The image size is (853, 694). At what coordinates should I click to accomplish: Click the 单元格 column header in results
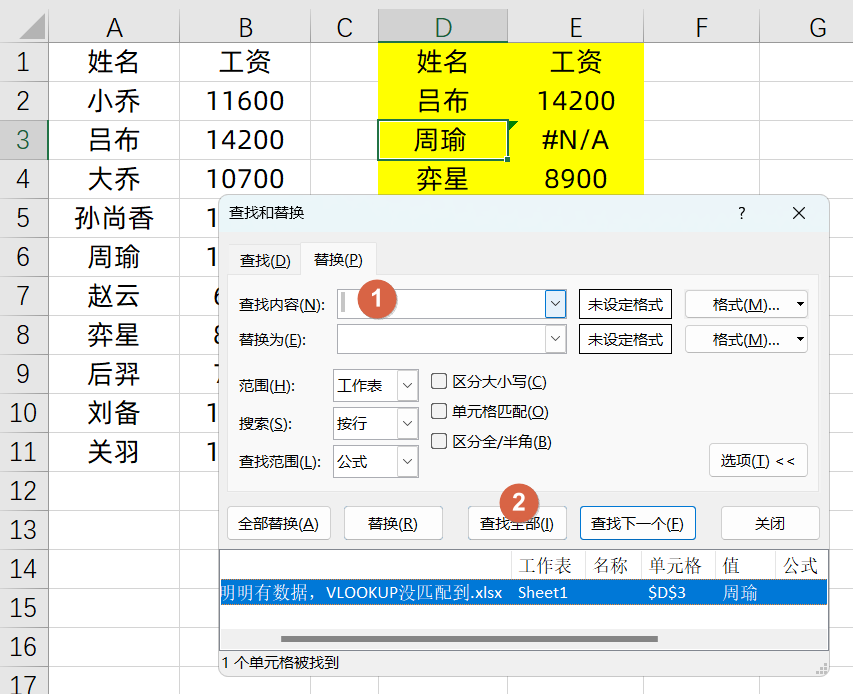tap(676, 565)
